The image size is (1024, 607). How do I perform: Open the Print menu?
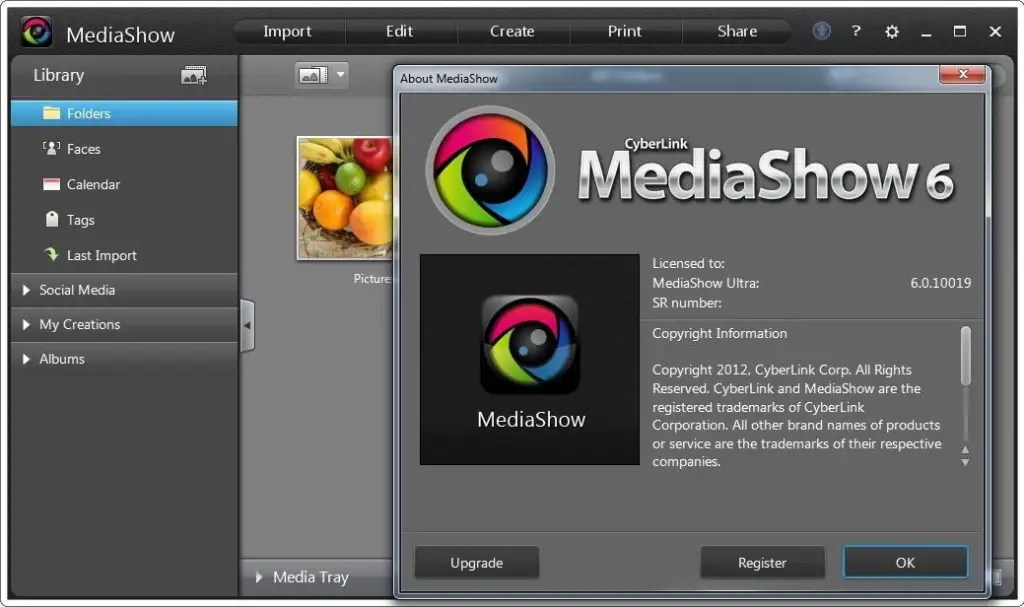(x=625, y=31)
